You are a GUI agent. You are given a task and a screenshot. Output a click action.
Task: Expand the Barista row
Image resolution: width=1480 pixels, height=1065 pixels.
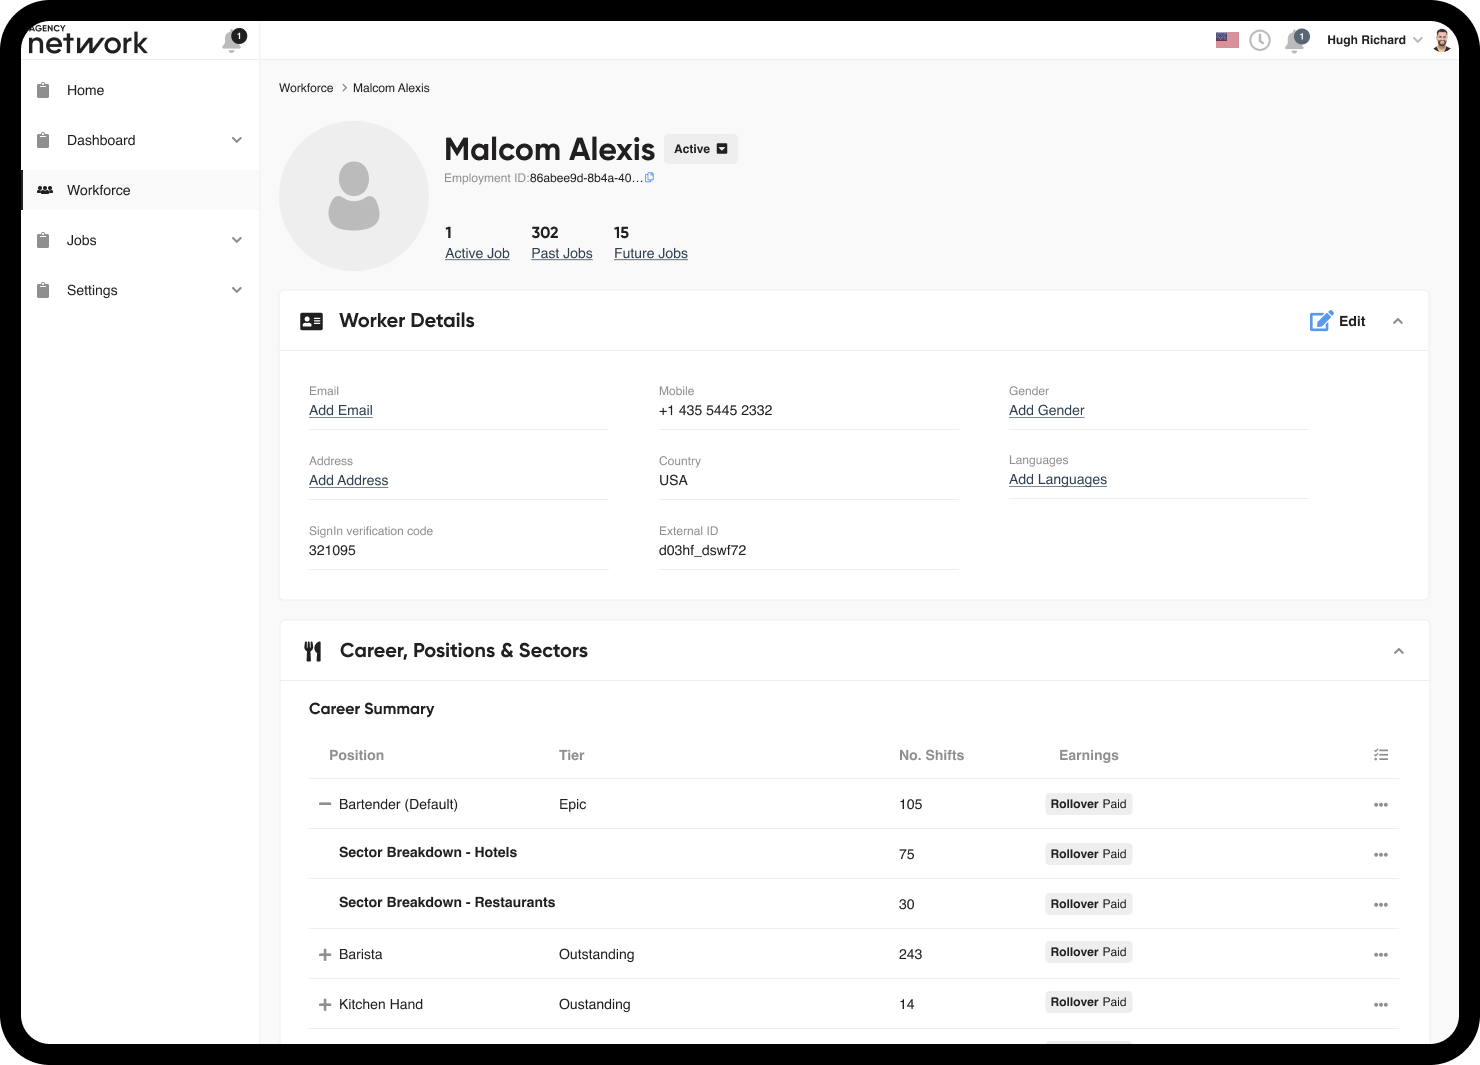click(325, 955)
